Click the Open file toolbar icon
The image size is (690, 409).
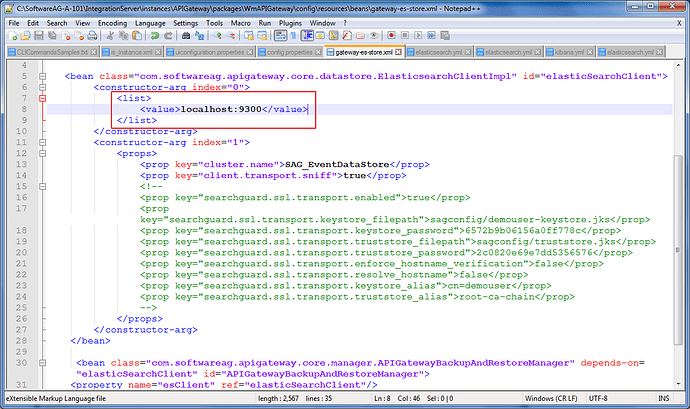coord(26,36)
